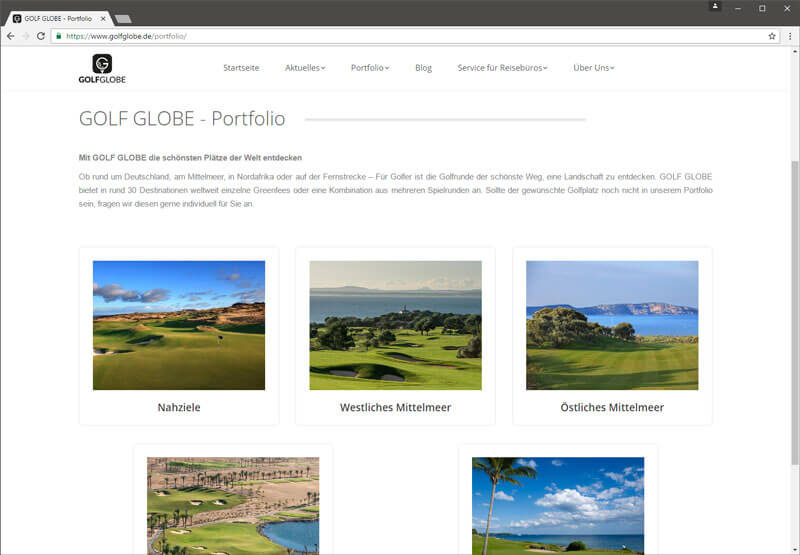
Task: Click the browser back arrow
Action: point(11,36)
